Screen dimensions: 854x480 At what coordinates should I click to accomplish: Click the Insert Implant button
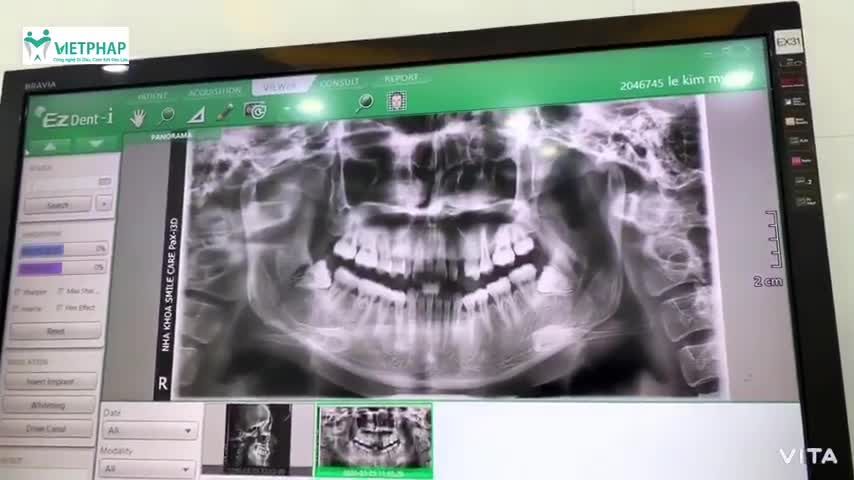[50, 381]
